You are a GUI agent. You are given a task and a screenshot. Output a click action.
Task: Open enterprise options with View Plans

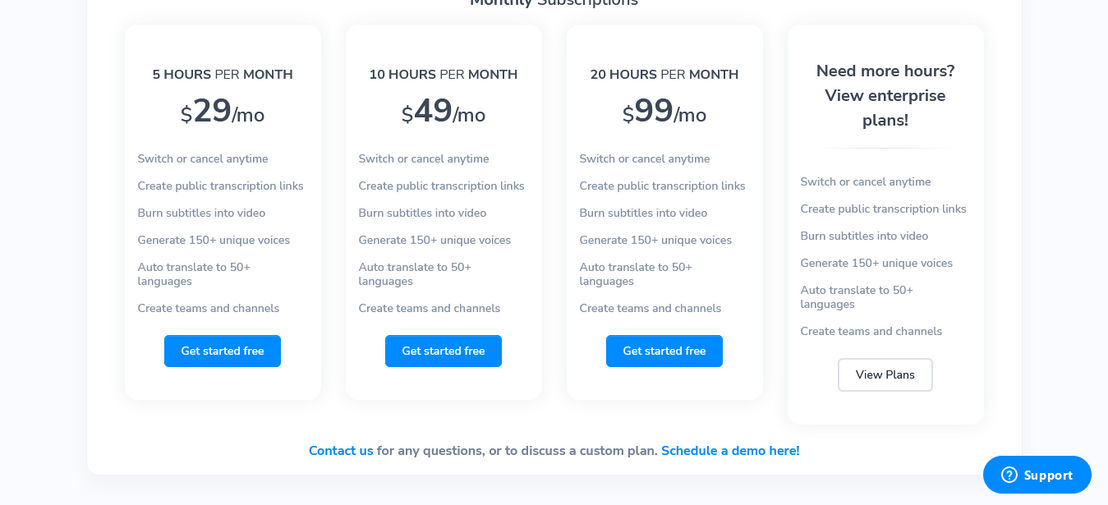click(x=885, y=375)
